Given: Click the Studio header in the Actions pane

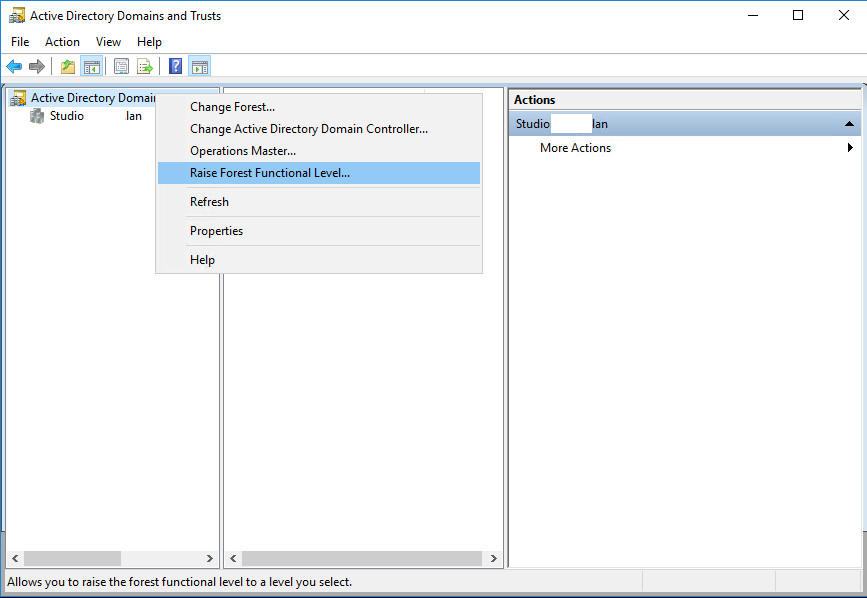Looking at the screenshot, I should click(x=685, y=124).
